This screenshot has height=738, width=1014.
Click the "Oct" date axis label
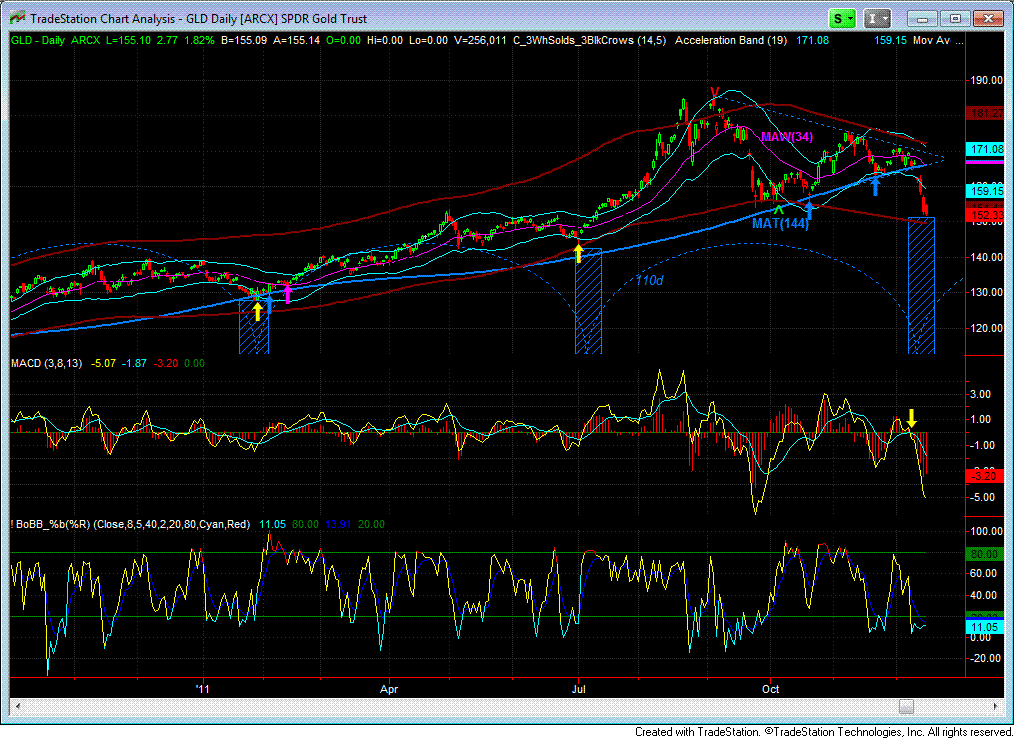(770, 689)
